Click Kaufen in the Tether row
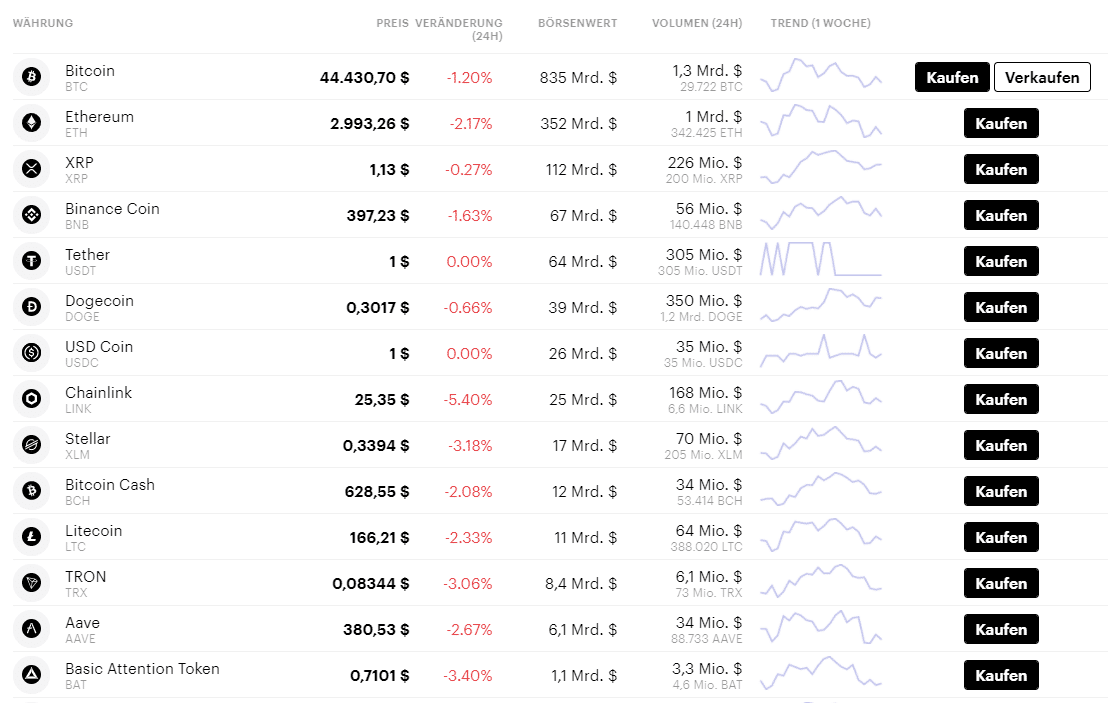The height and width of the screenshot is (703, 1112). (x=1001, y=262)
